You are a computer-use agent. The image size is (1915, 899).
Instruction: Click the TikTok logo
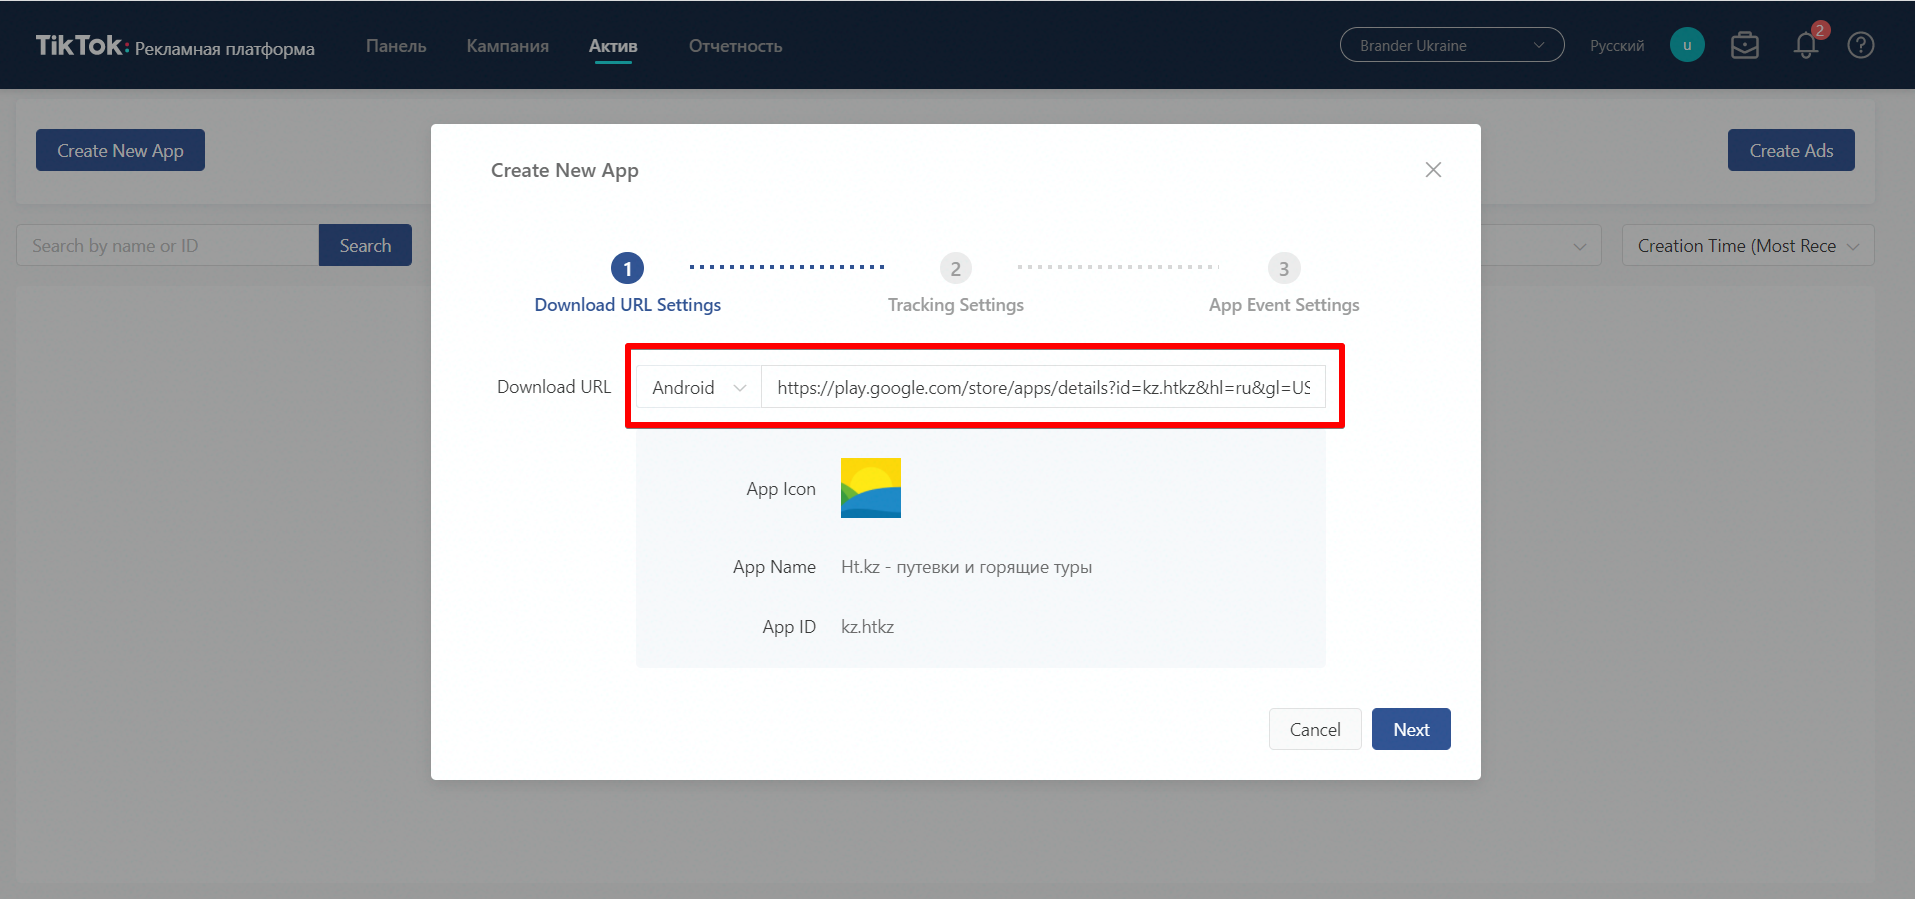pyautogui.click(x=80, y=46)
